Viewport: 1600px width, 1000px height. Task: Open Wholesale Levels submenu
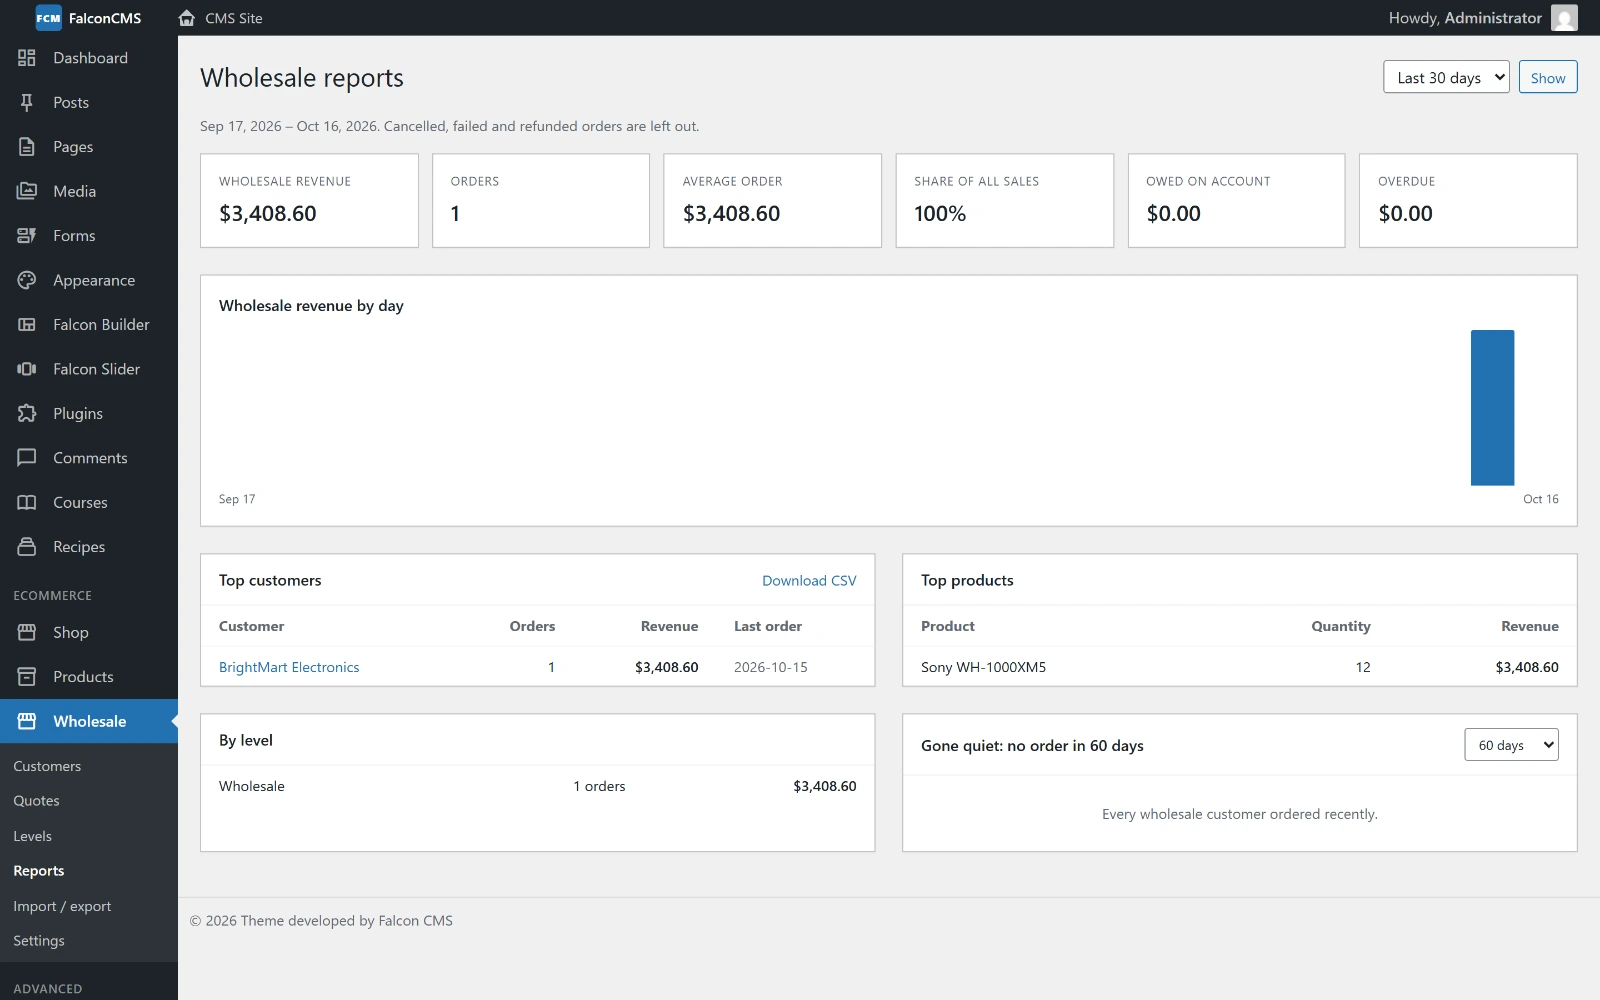click(32, 836)
